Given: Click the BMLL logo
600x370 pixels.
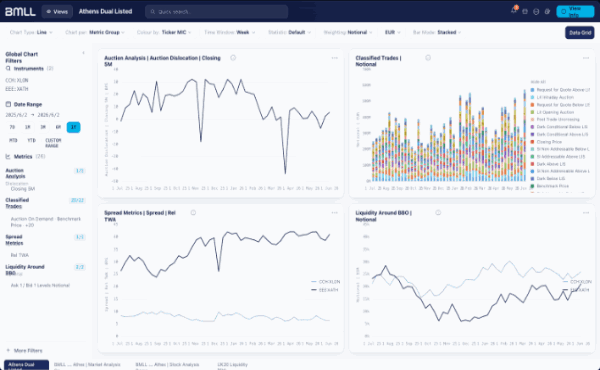Looking at the screenshot, I should tap(20, 11).
